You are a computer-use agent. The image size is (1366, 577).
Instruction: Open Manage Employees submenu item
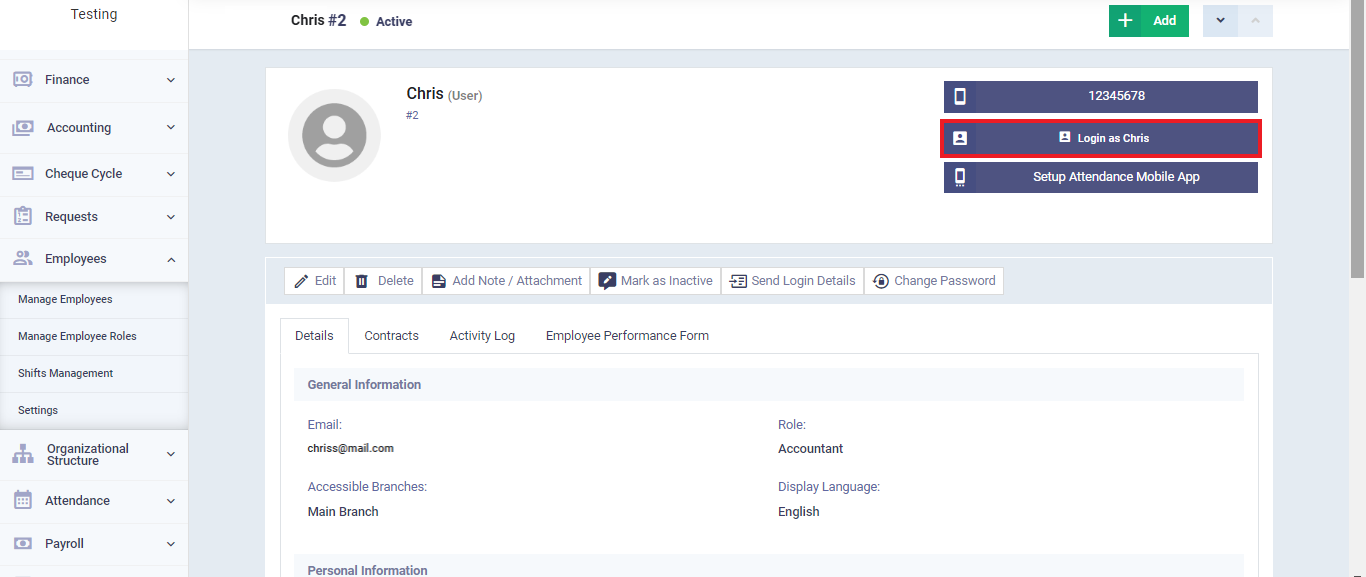pos(94,299)
